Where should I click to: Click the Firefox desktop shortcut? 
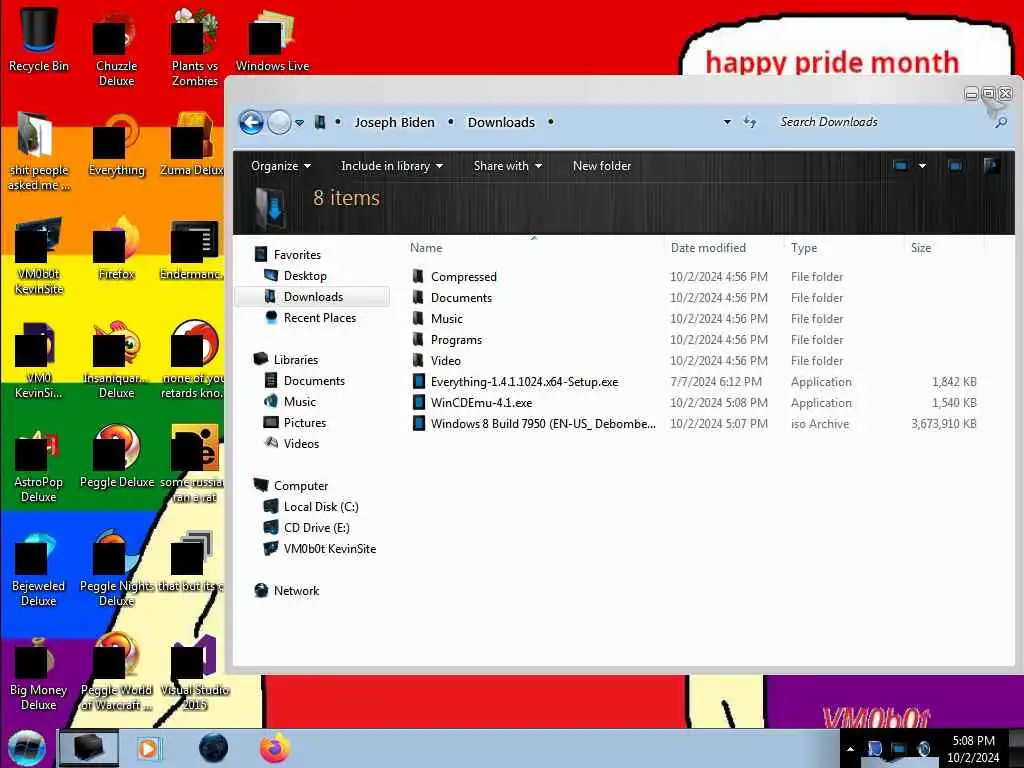pos(116,248)
